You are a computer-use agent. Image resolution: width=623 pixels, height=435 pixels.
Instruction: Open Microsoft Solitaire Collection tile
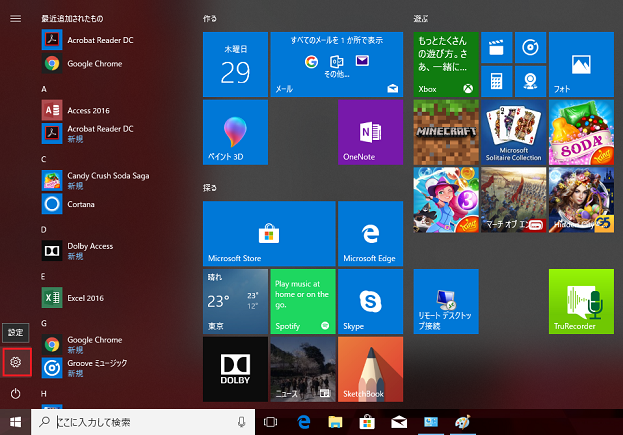click(513, 132)
